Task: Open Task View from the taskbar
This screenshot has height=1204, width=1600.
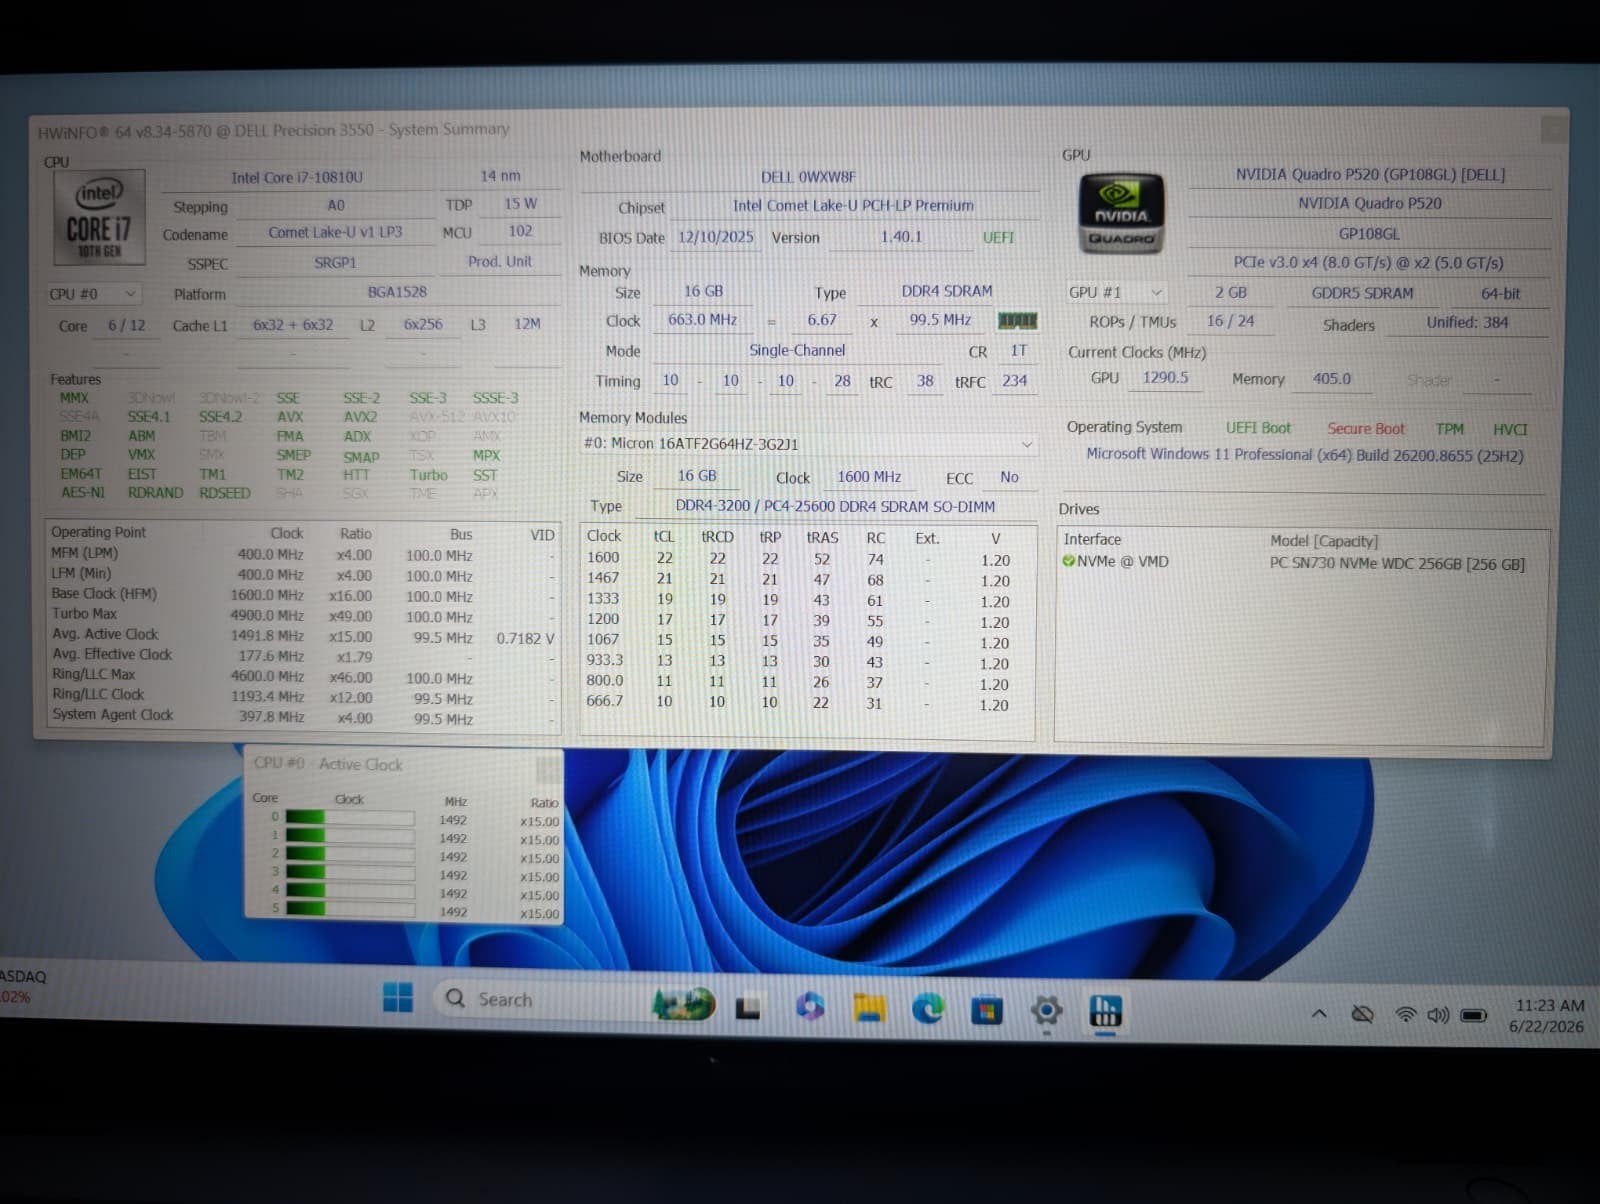Action: [x=748, y=1007]
